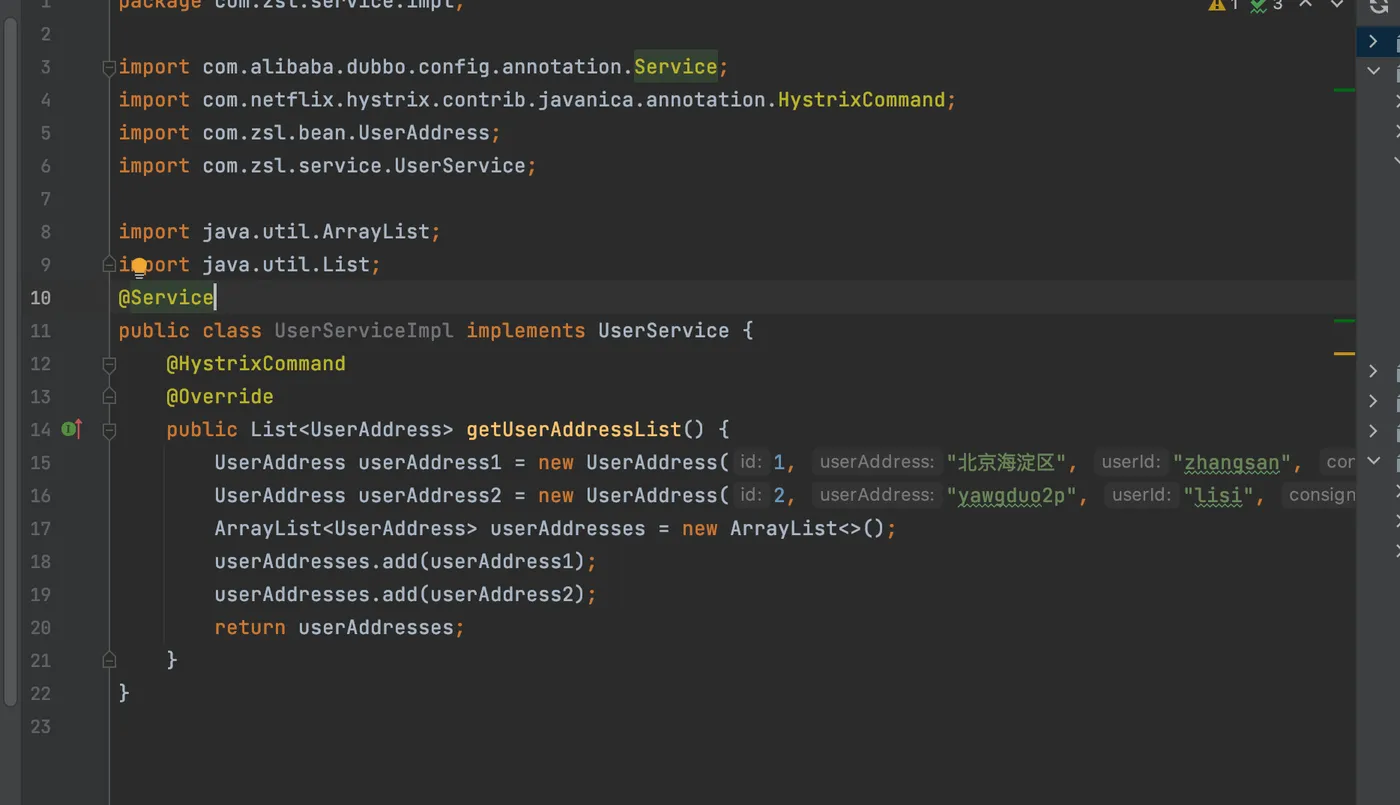The width and height of the screenshot is (1400, 805).
Task: Click "UserAddress" in the com.zsl.bean import
Action: (424, 133)
